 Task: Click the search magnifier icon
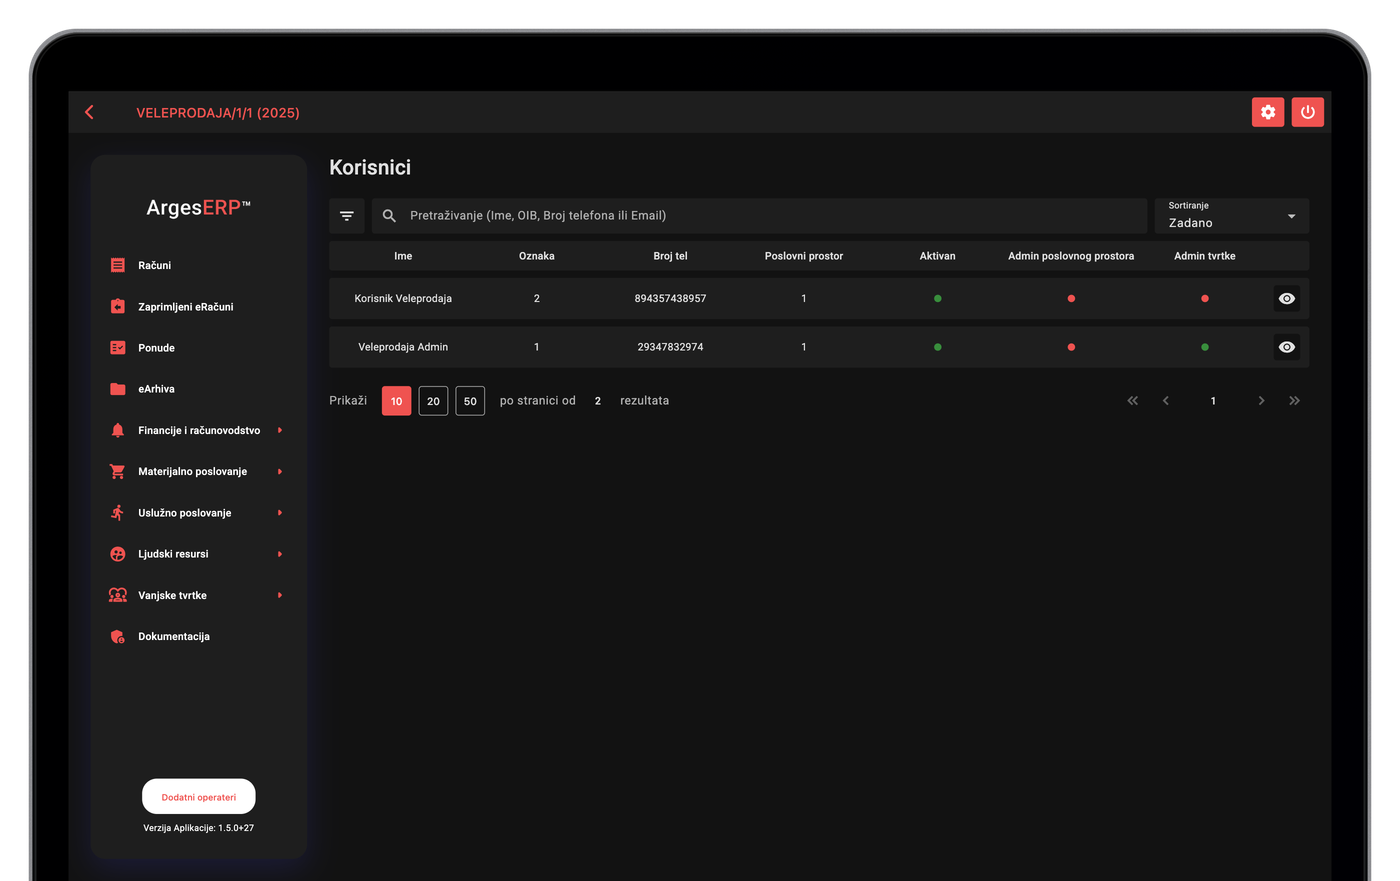coord(389,216)
